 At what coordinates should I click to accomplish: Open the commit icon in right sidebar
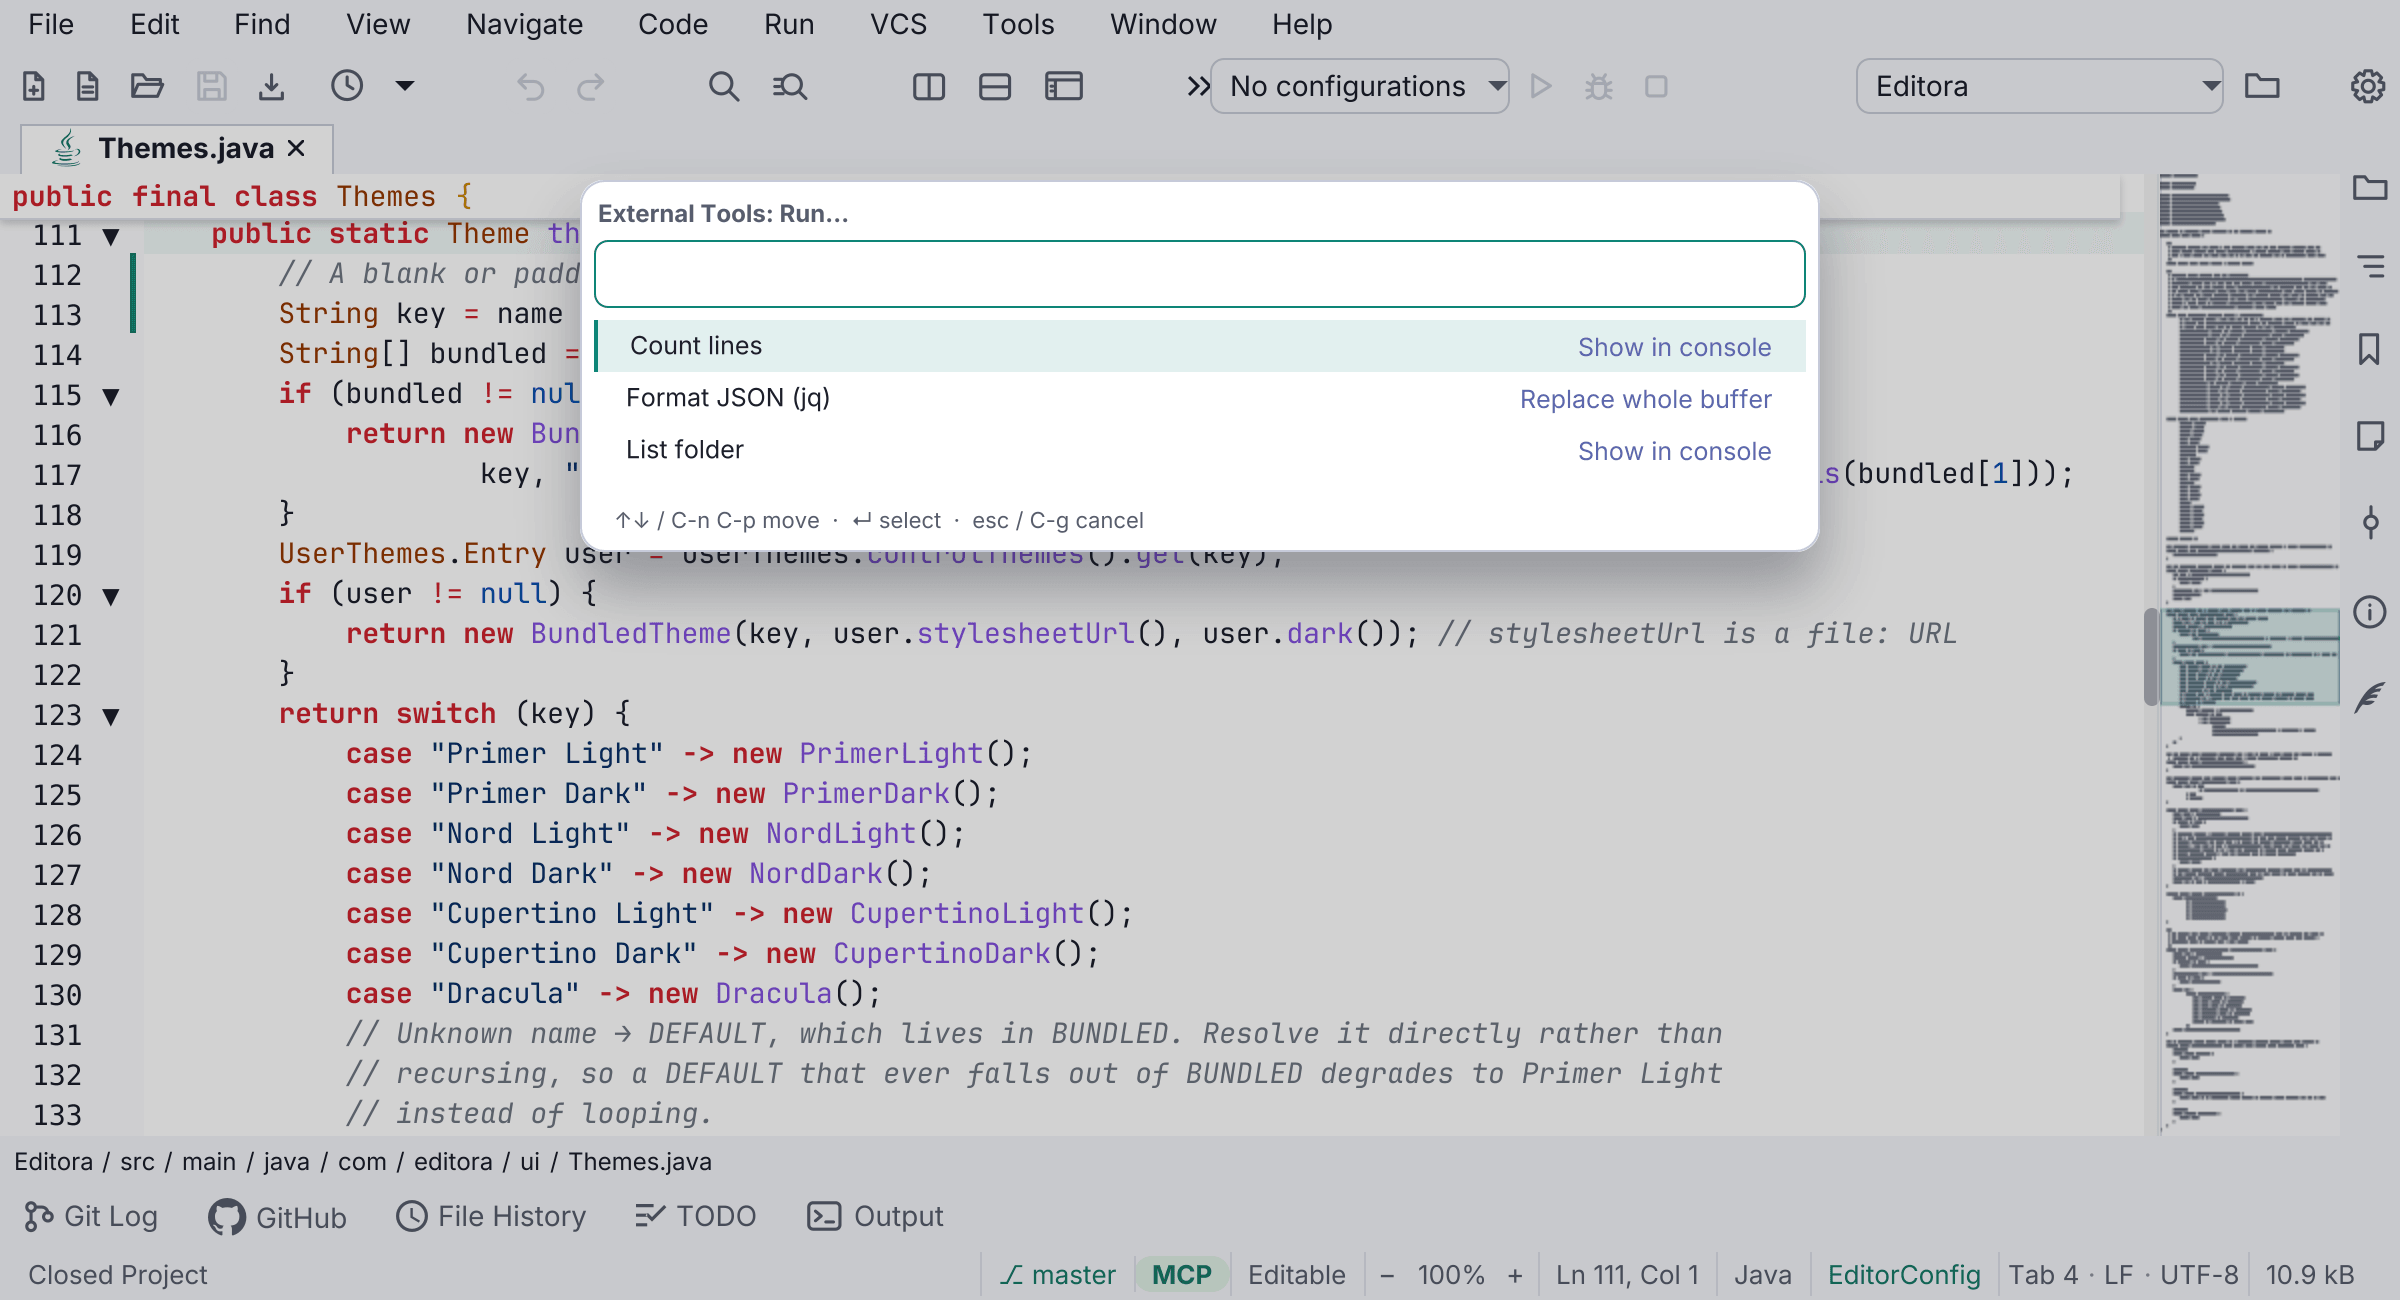(x=2369, y=522)
